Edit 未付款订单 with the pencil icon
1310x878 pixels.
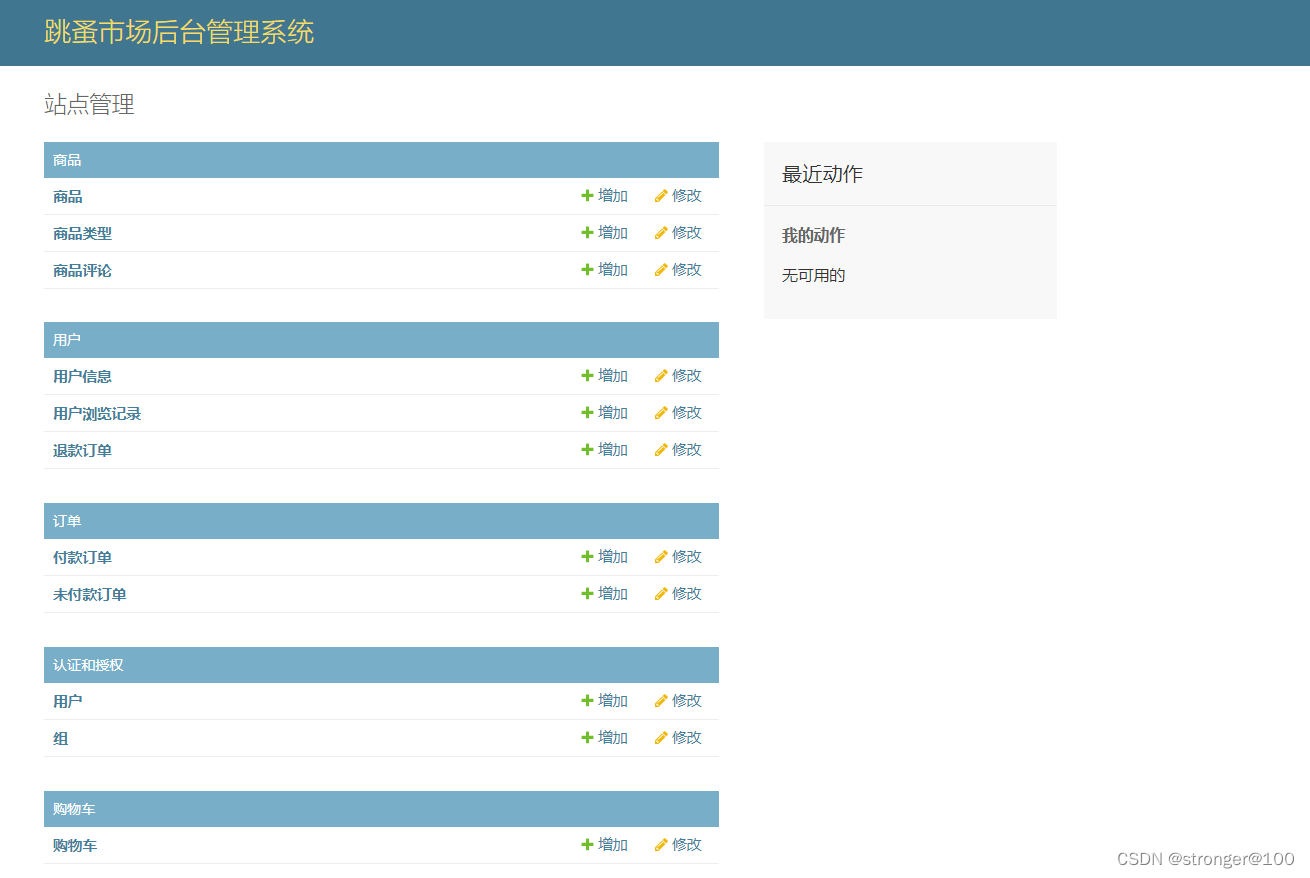(x=661, y=594)
